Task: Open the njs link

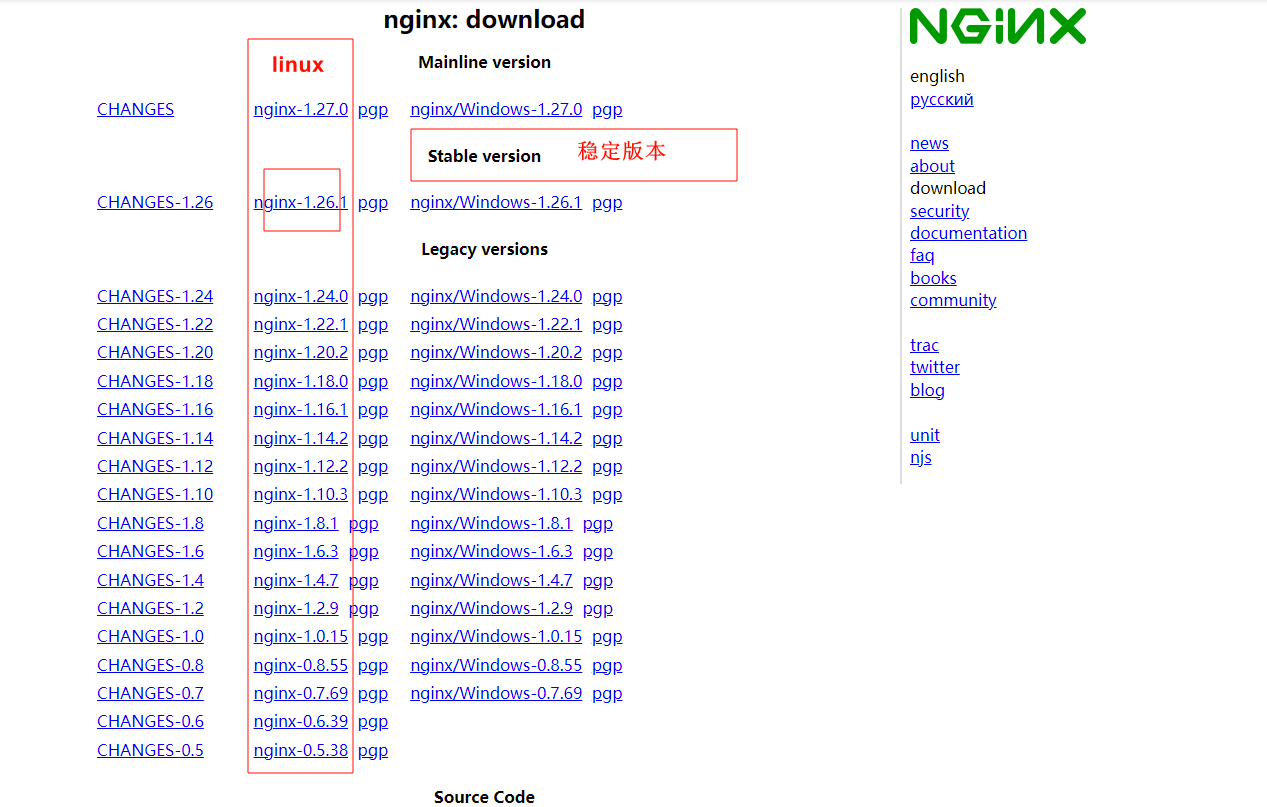Action: click(x=920, y=458)
